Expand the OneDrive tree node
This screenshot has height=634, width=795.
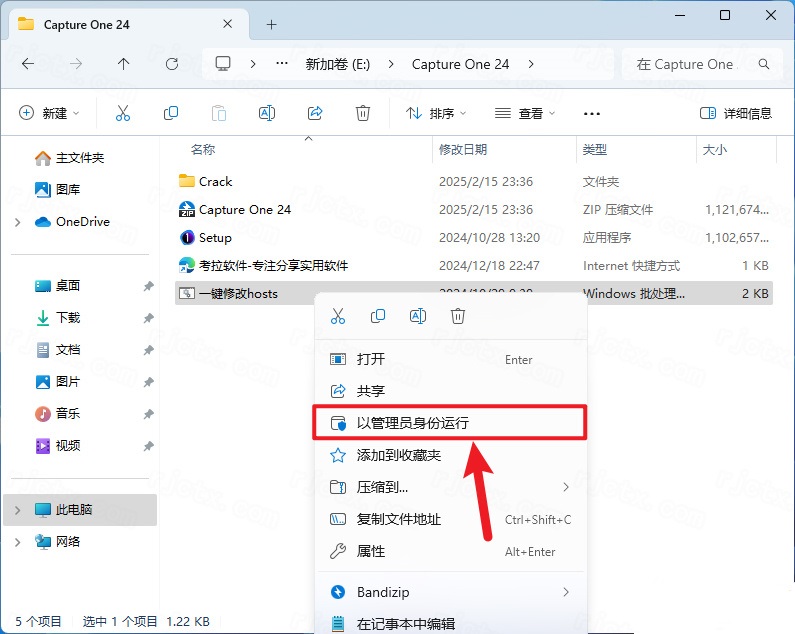(17, 222)
